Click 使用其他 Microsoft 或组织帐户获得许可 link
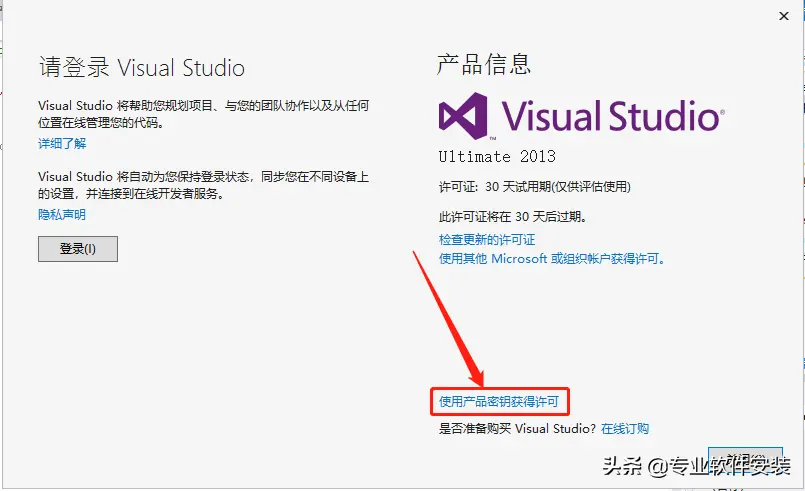Viewport: 805px width, 491px height. tap(552, 258)
